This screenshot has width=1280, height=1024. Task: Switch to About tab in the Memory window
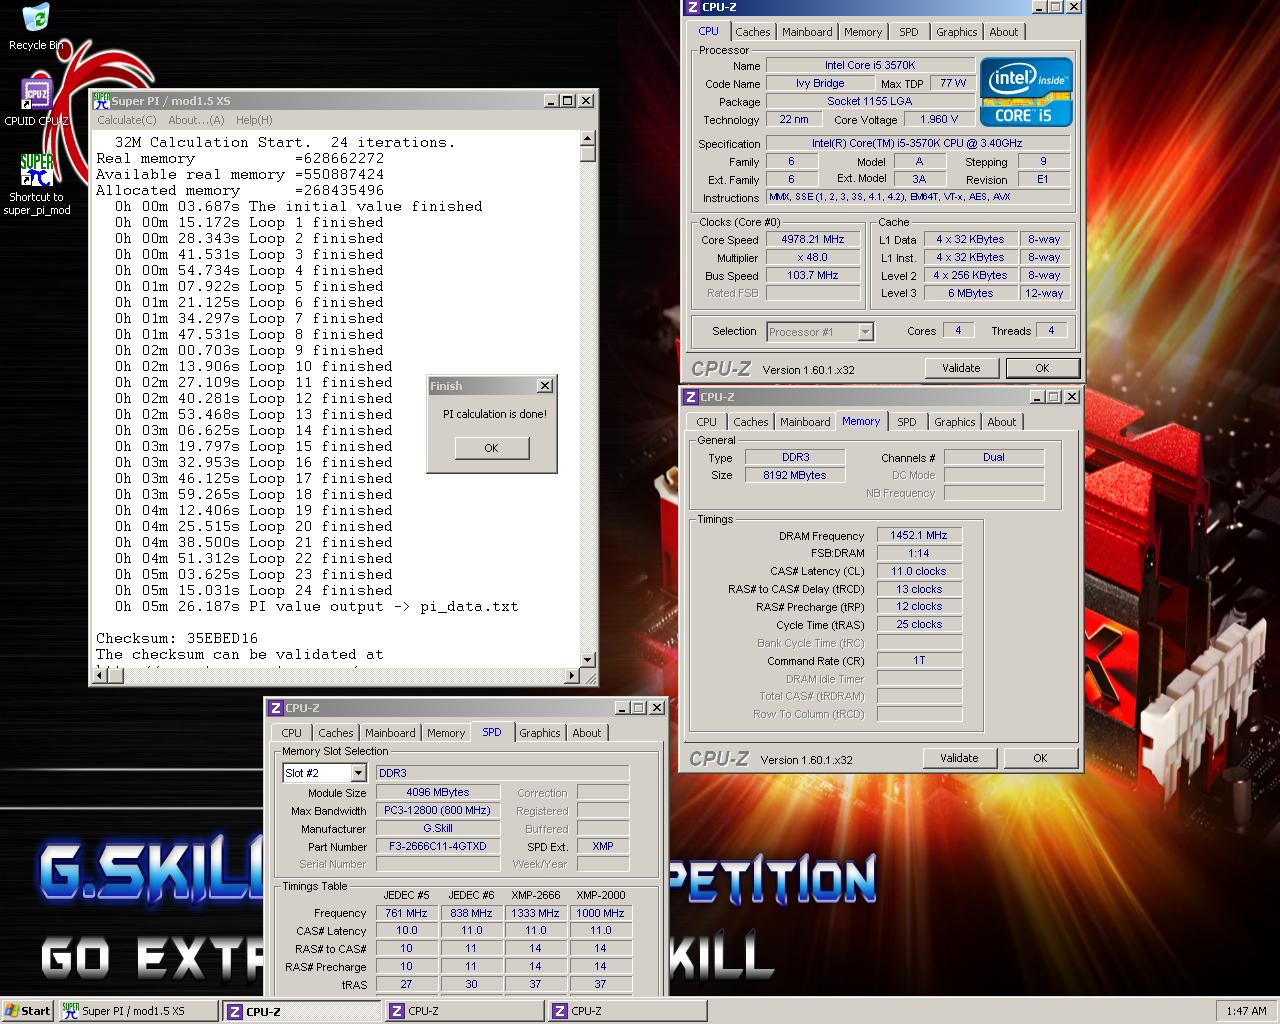click(1002, 422)
